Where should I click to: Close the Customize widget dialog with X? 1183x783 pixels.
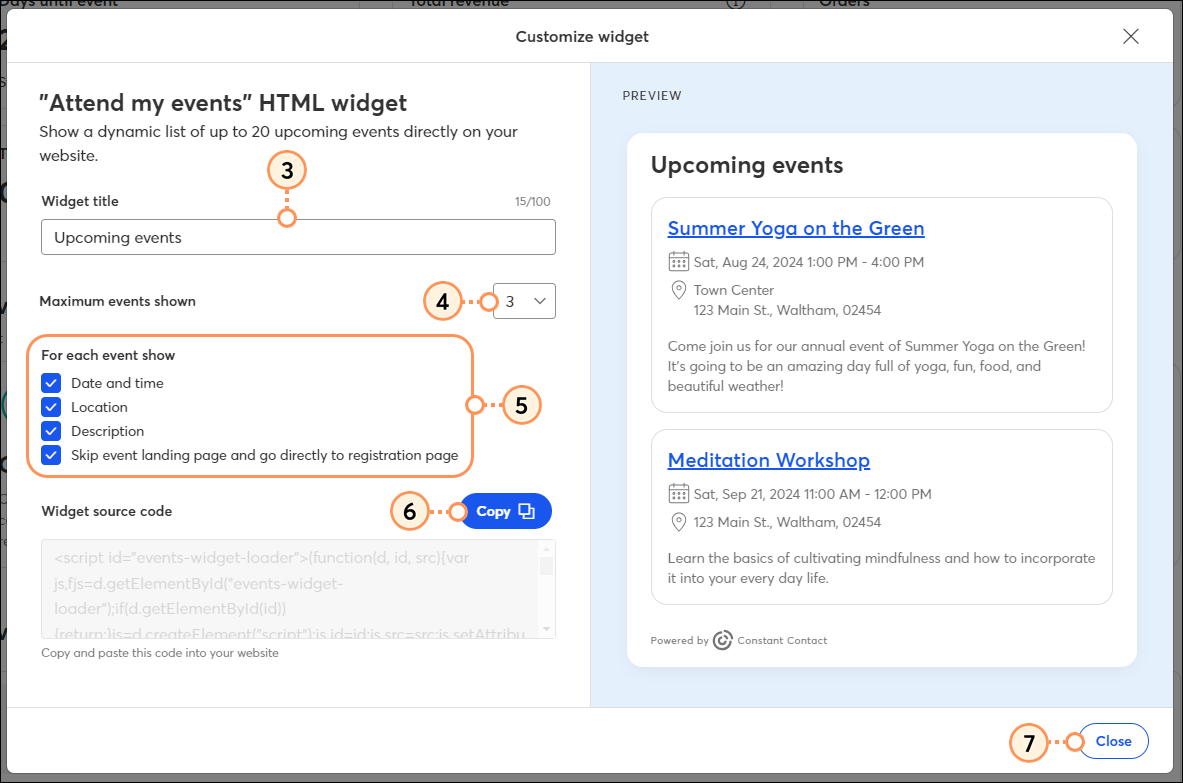(1130, 36)
